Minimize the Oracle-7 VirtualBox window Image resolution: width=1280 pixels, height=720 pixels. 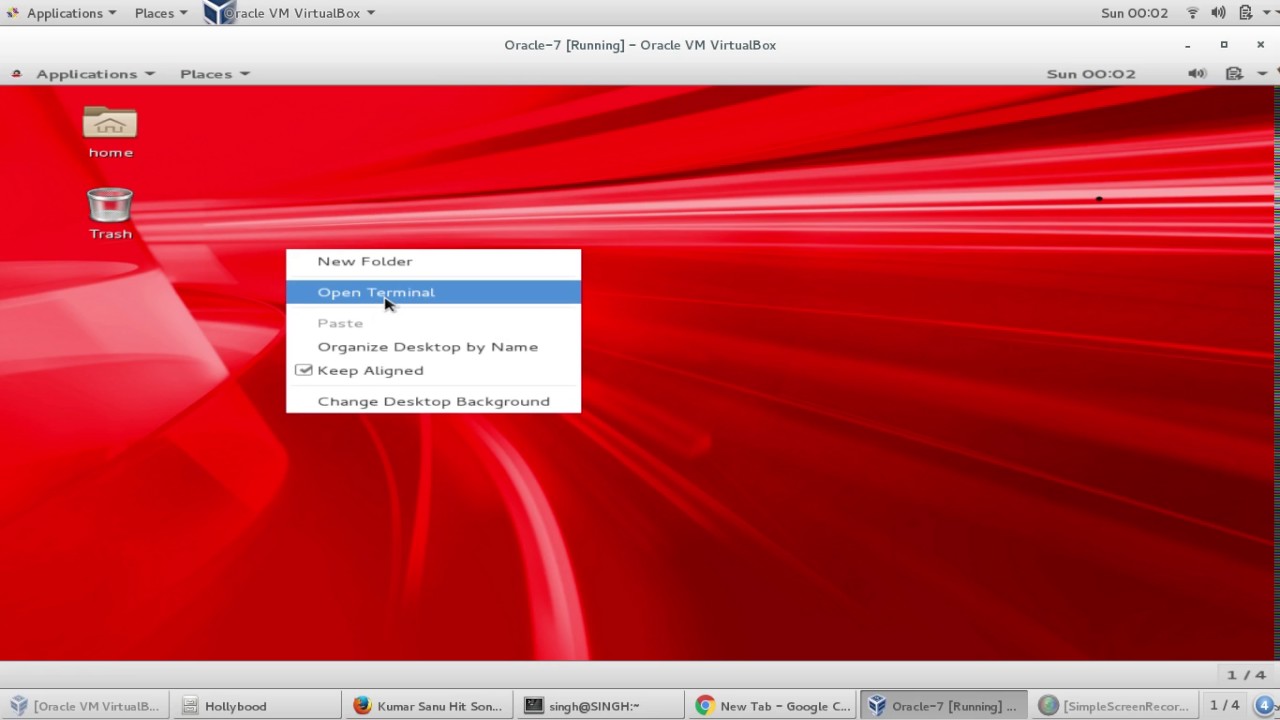click(1188, 45)
